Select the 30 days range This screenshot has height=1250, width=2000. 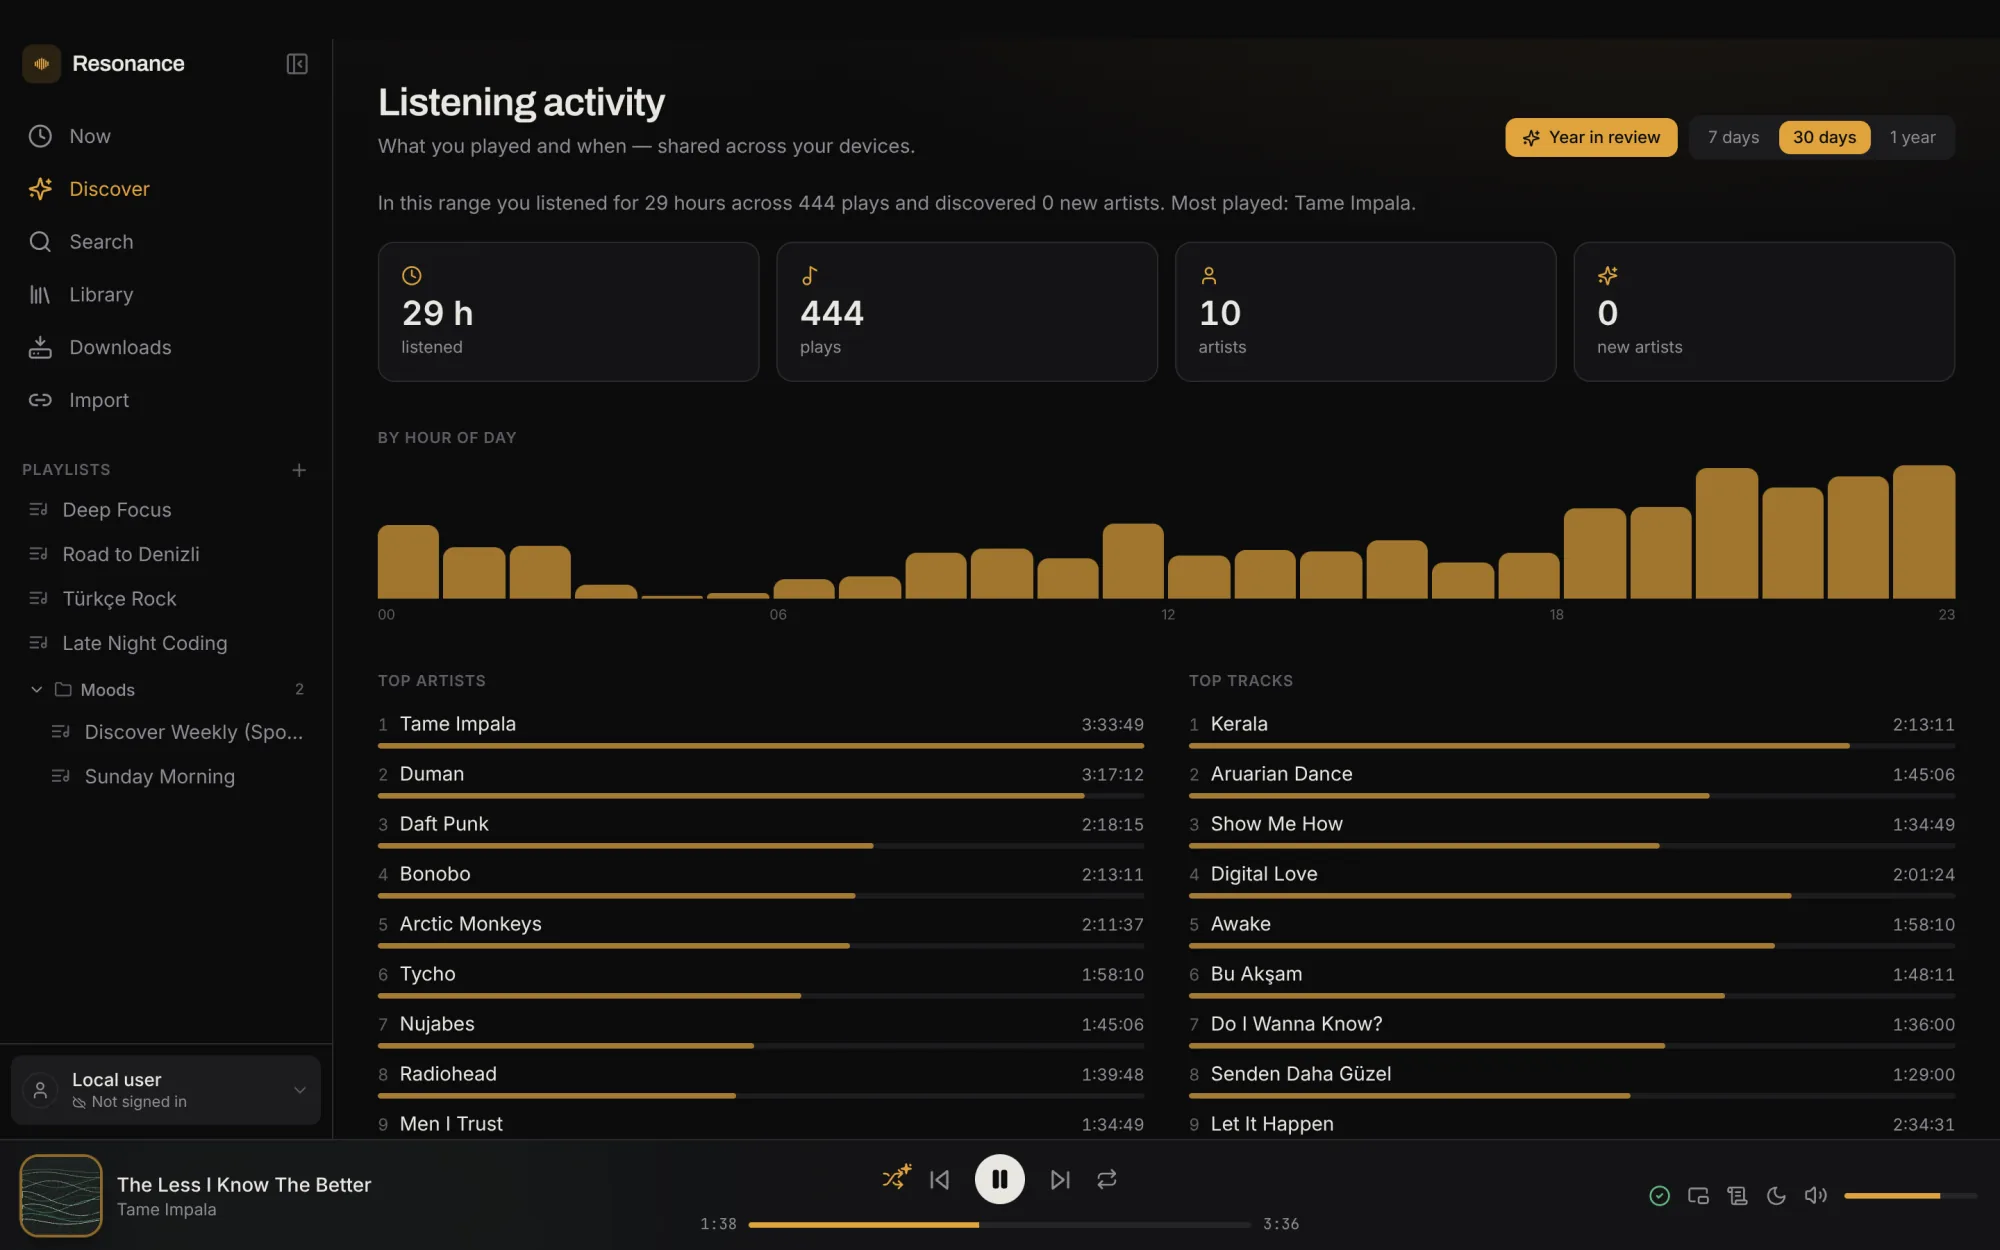pyautogui.click(x=1824, y=138)
